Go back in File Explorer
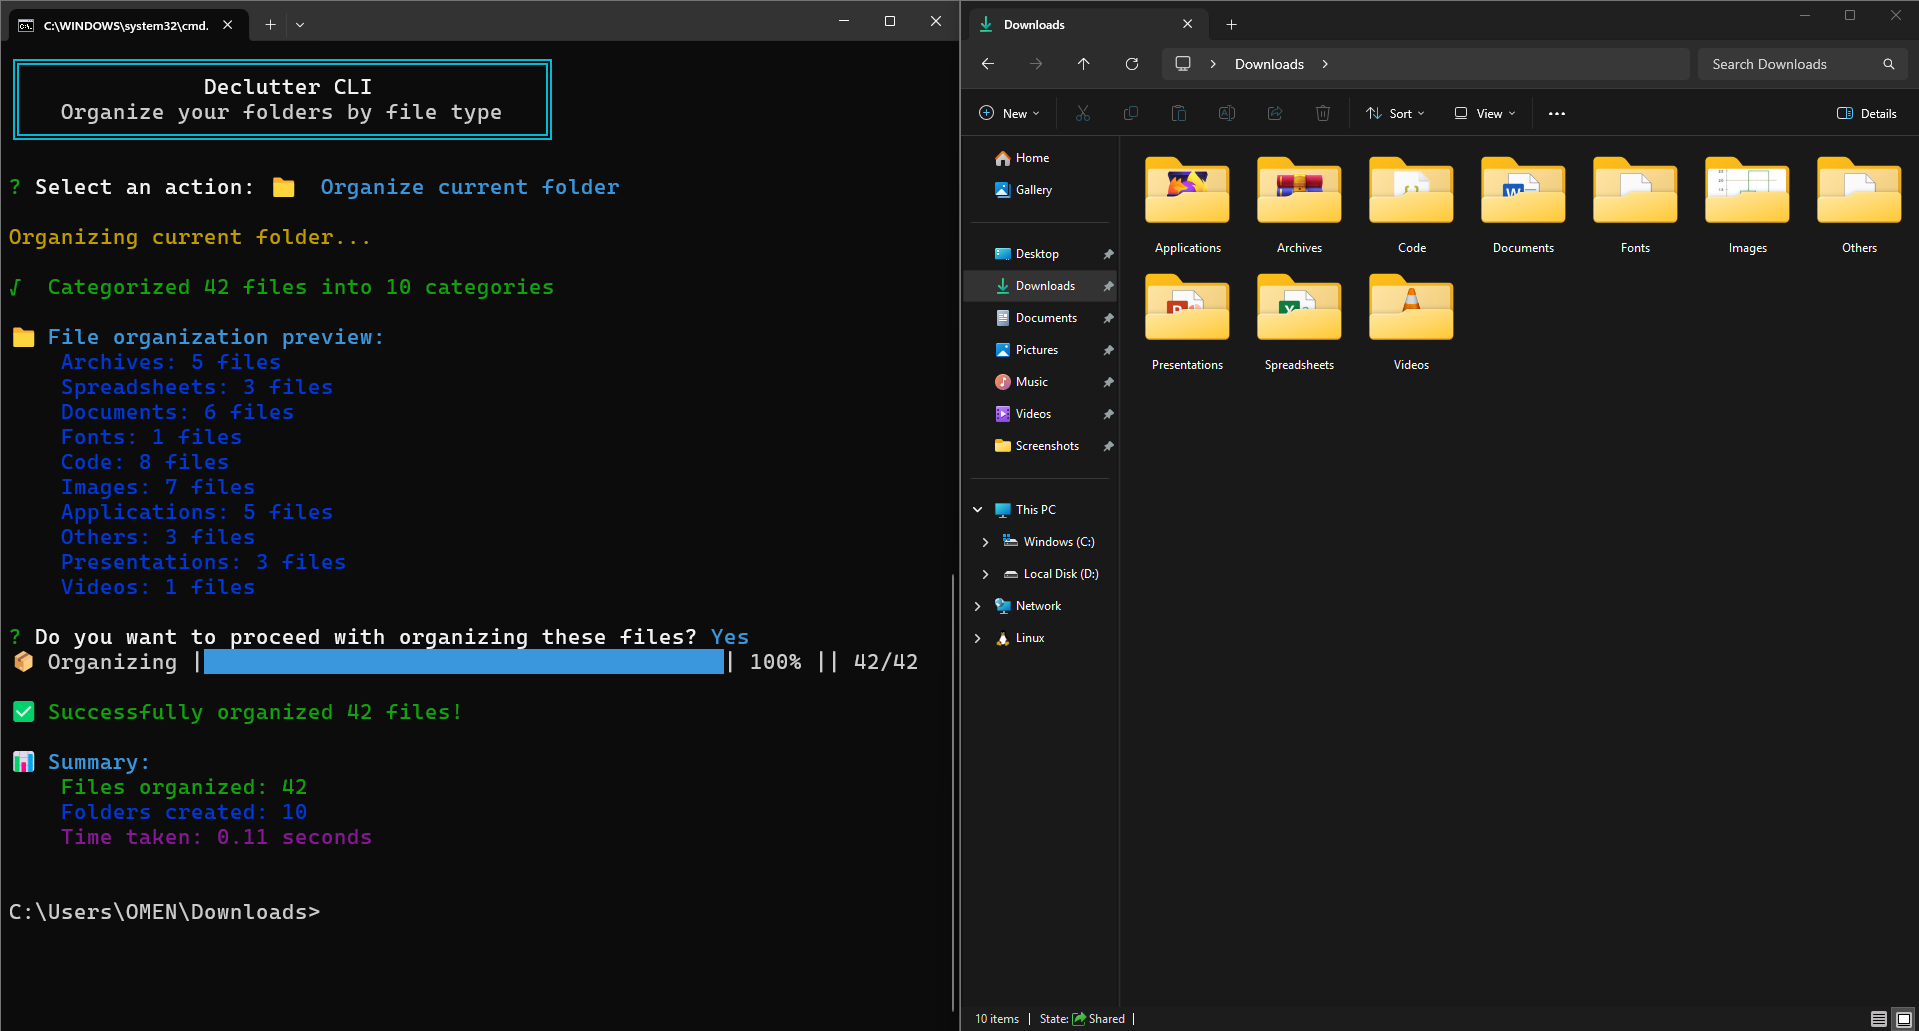 988,64
